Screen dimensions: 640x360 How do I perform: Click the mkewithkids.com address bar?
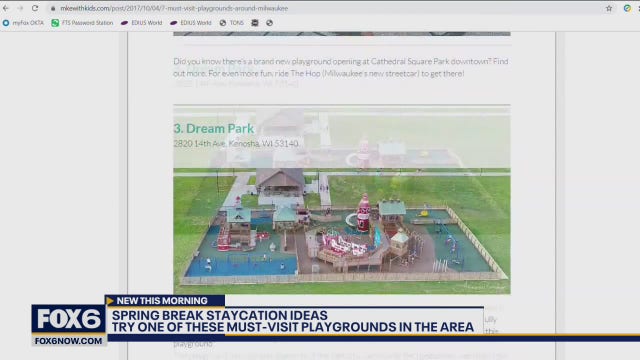tap(174, 8)
